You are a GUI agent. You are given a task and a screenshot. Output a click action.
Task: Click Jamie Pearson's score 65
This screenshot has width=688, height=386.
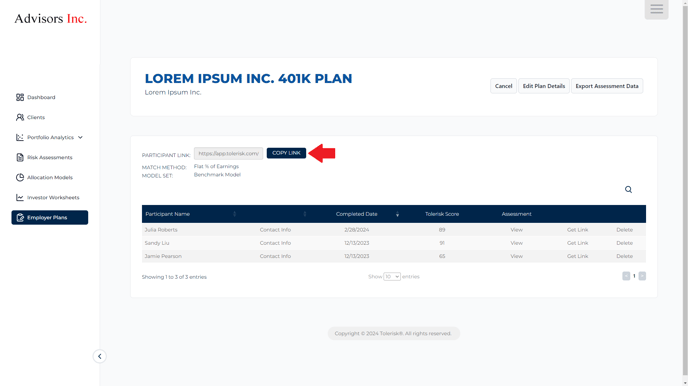coord(442,256)
